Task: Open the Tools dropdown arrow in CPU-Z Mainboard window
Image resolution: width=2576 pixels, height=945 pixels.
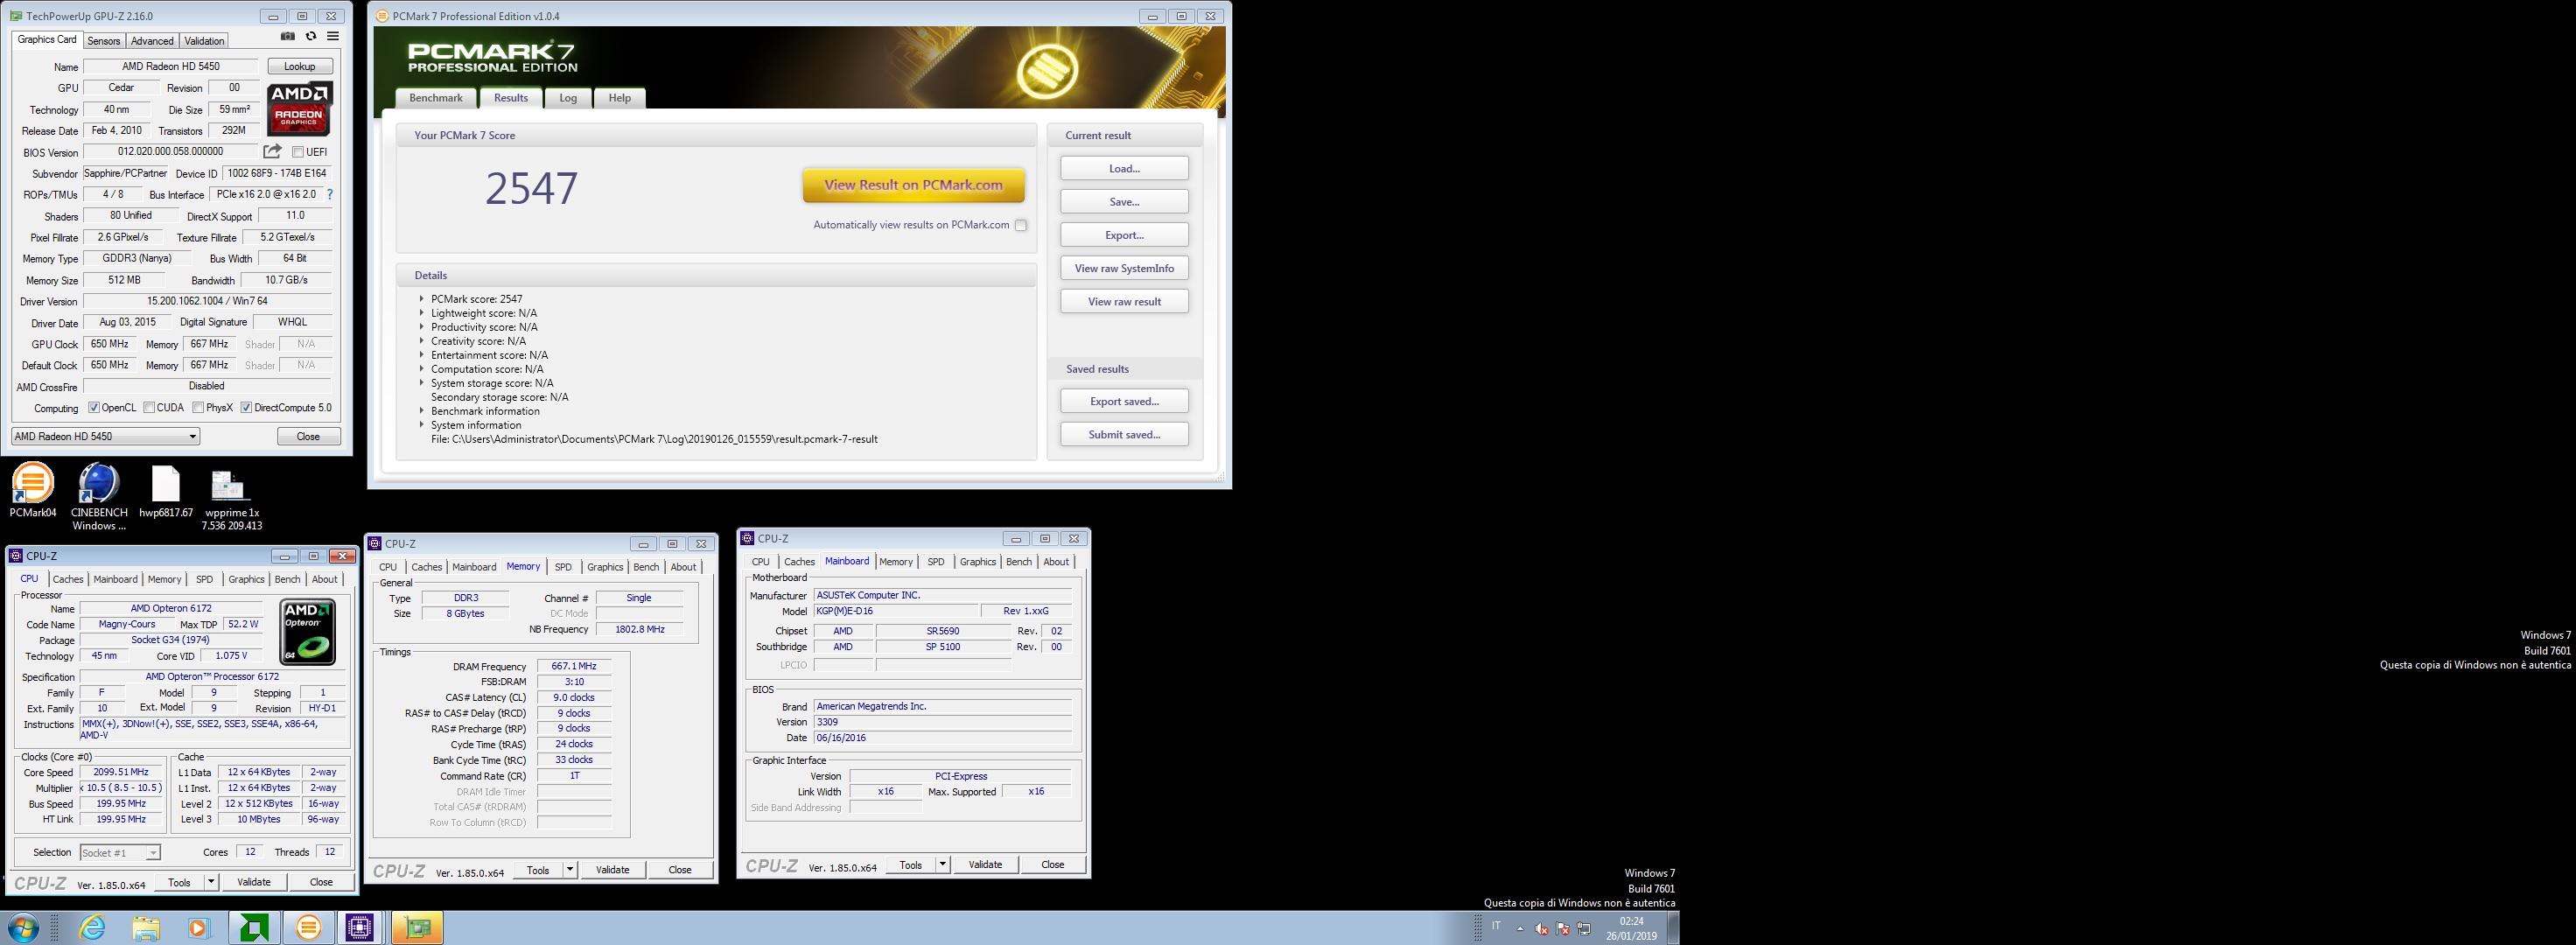Action: tap(943, 865)
